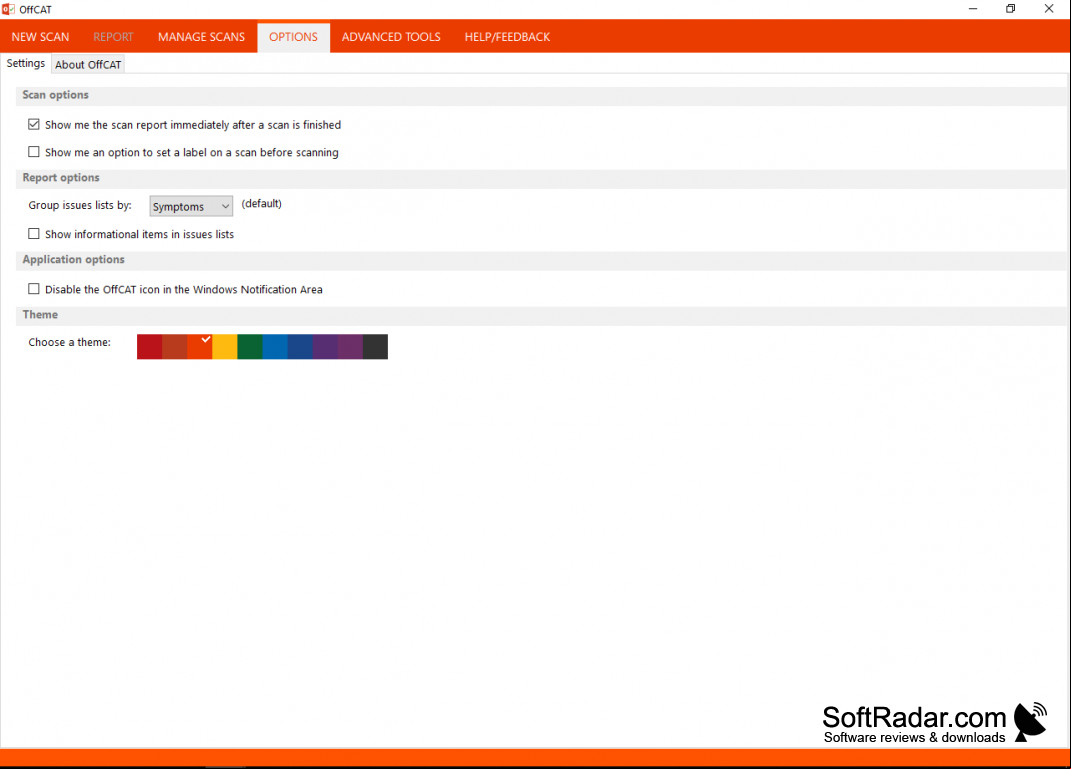Pick the plum swatch beside the dark gray one
The image size is (1071, 769).
350,347
